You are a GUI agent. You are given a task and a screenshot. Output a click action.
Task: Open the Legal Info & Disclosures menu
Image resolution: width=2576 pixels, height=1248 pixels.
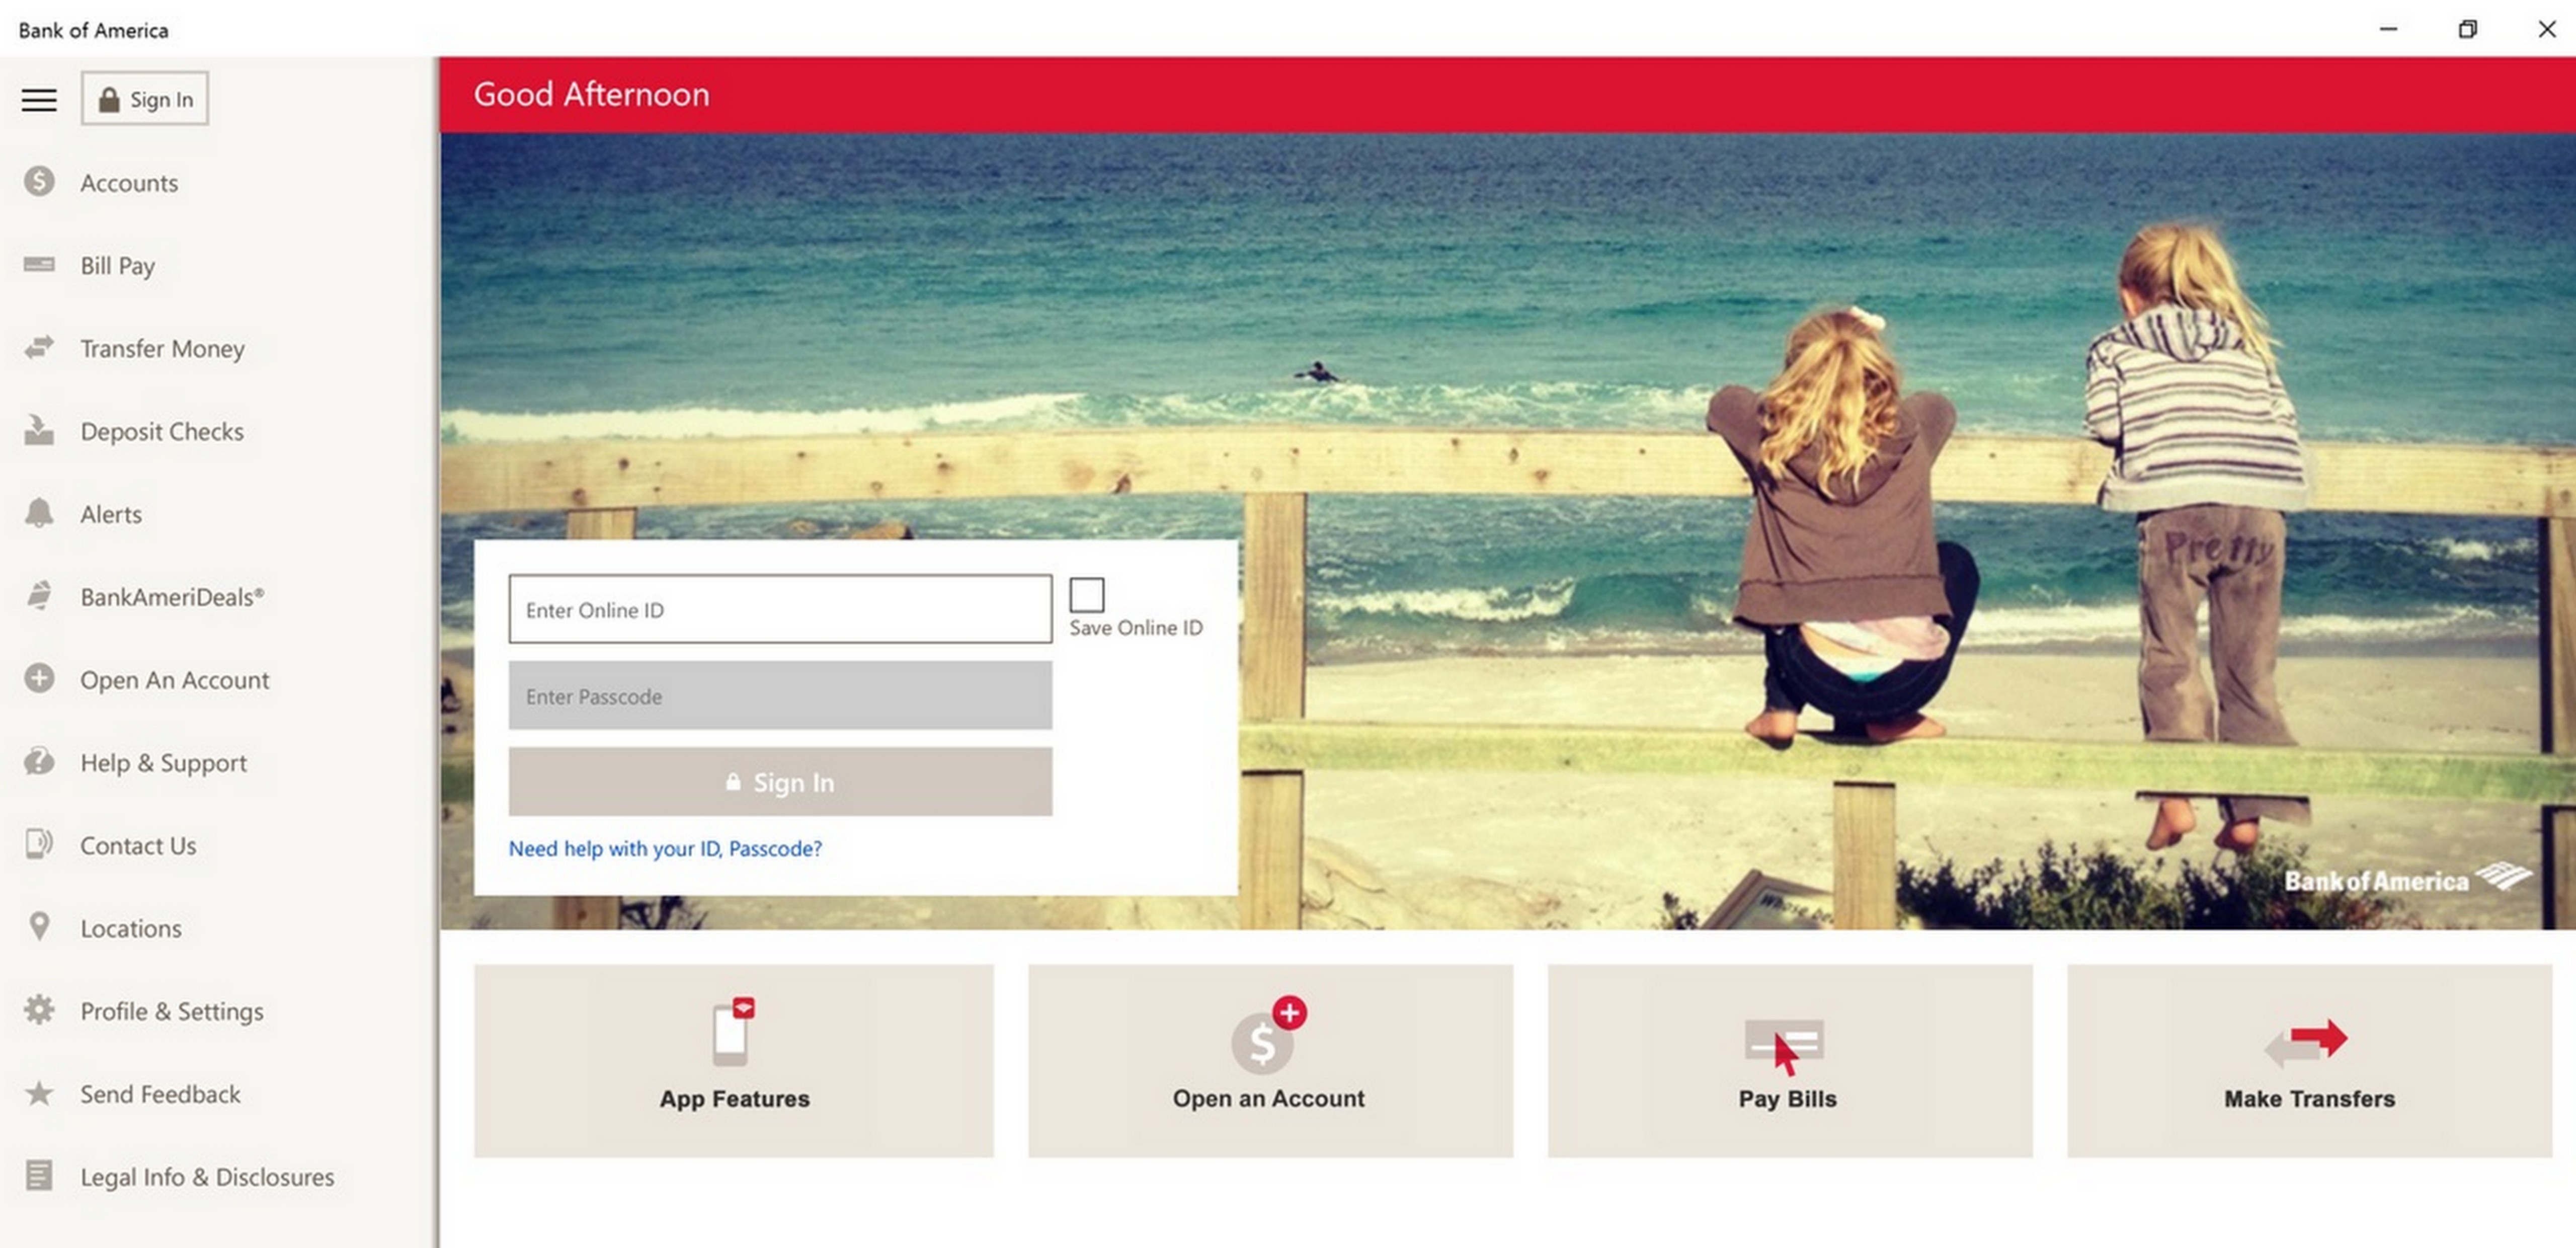click(x=207, y=1176)
